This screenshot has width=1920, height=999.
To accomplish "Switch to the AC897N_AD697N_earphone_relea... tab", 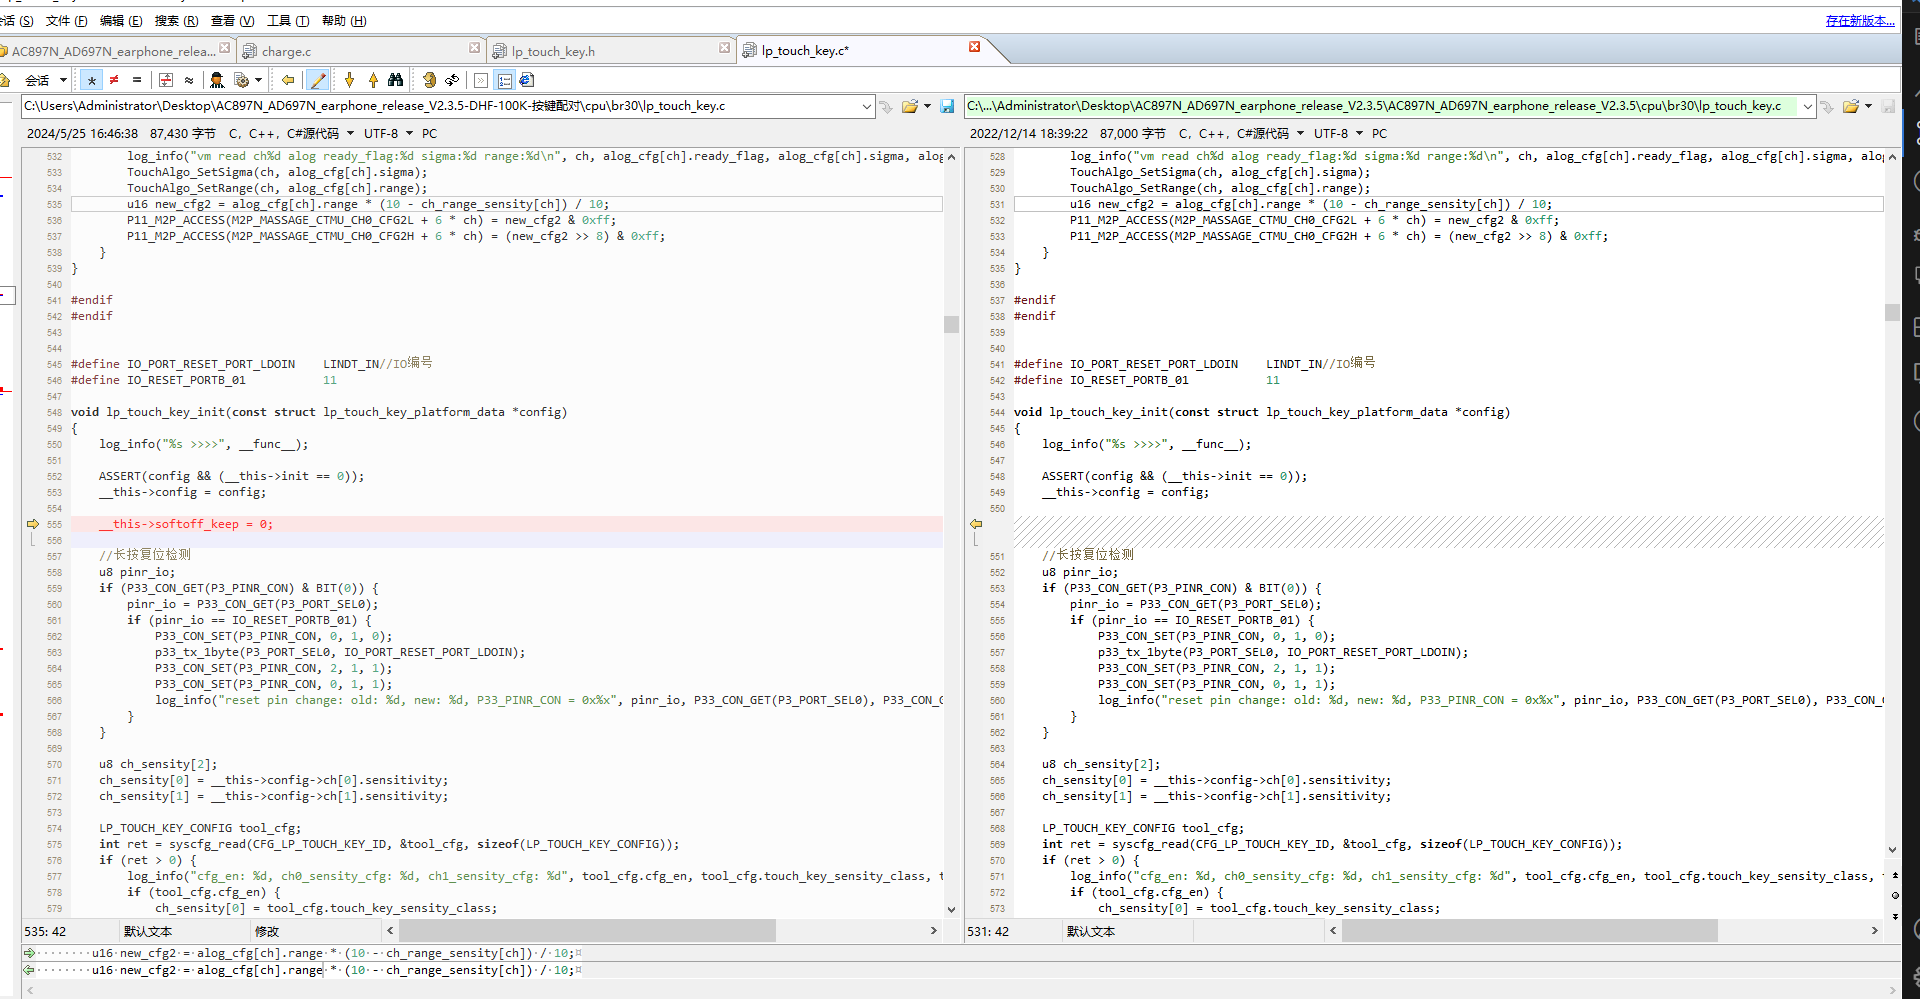I will click(112, 51).
